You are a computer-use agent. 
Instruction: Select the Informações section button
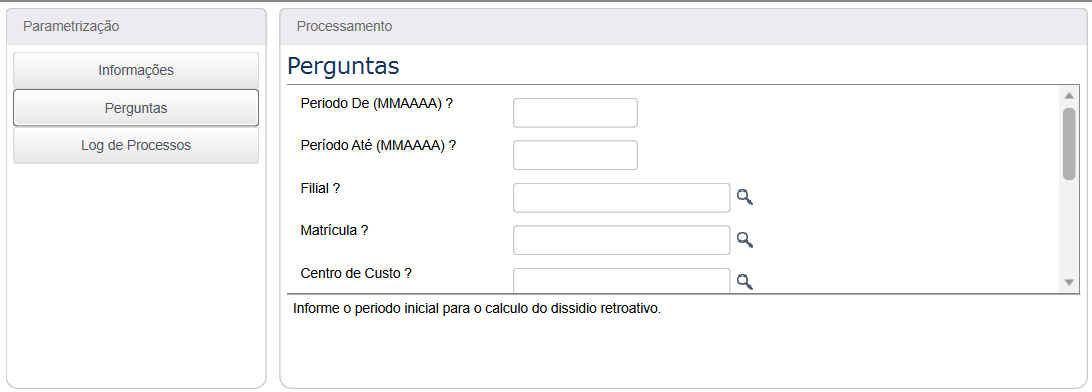(136, 70)
